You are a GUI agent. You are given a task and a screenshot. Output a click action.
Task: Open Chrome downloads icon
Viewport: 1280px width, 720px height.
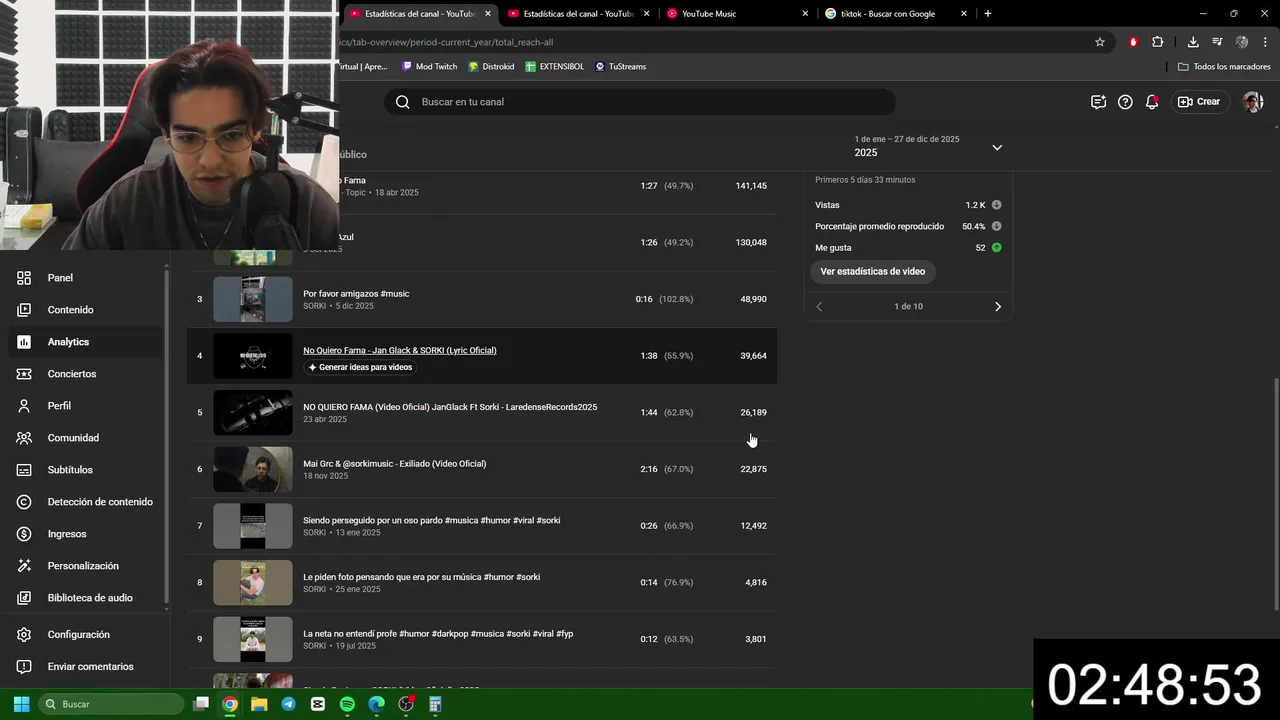1193,42
